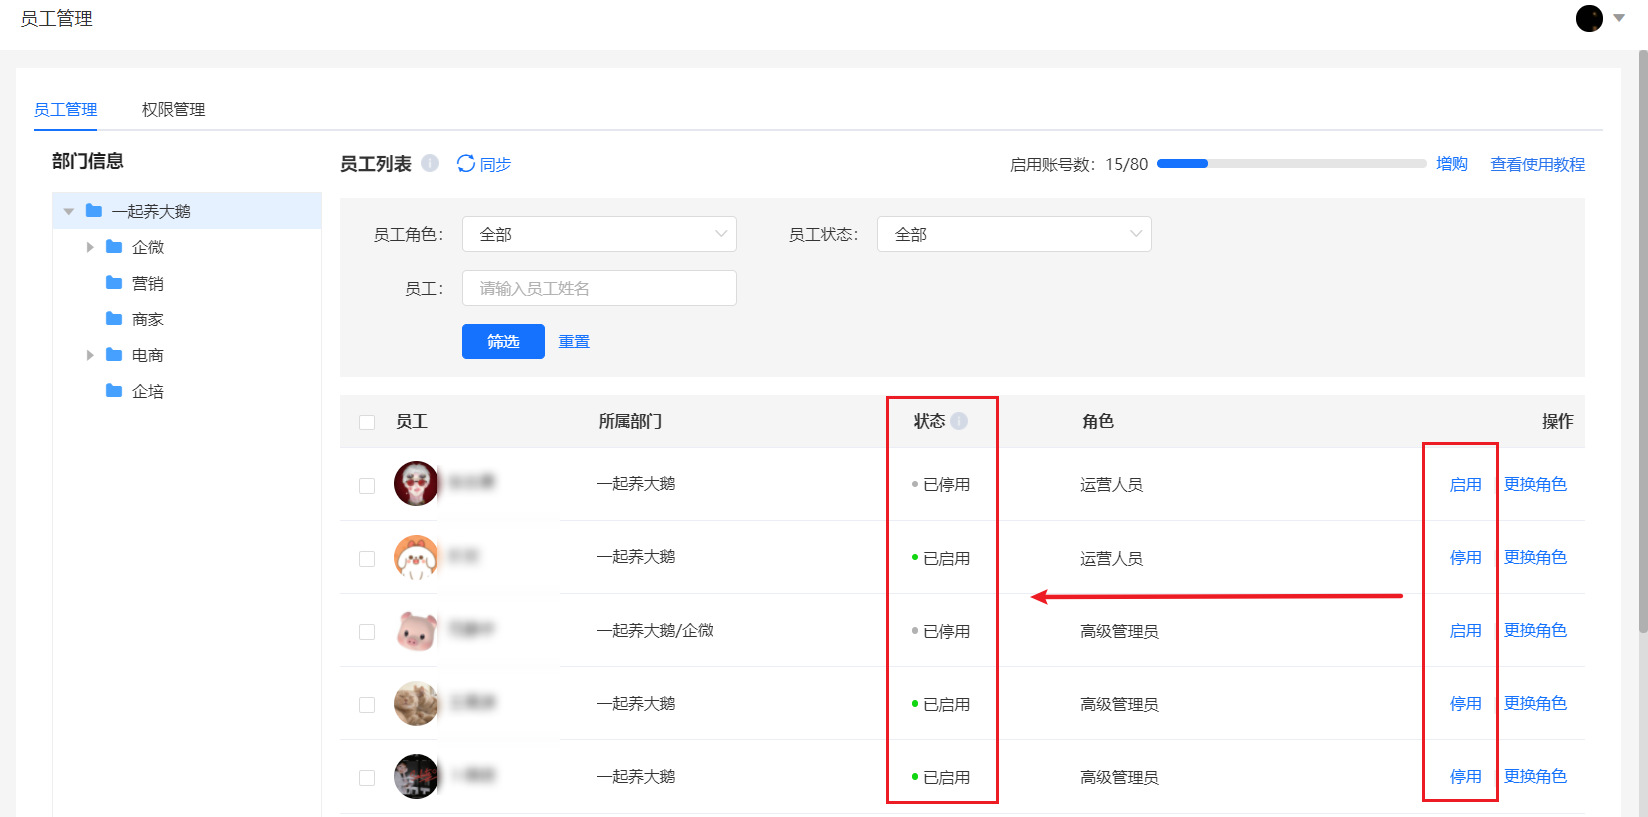Check the second row 已启用 运营人员 checkbox
This screenshot has height=817, width=1648.
[x=367, y=558]
